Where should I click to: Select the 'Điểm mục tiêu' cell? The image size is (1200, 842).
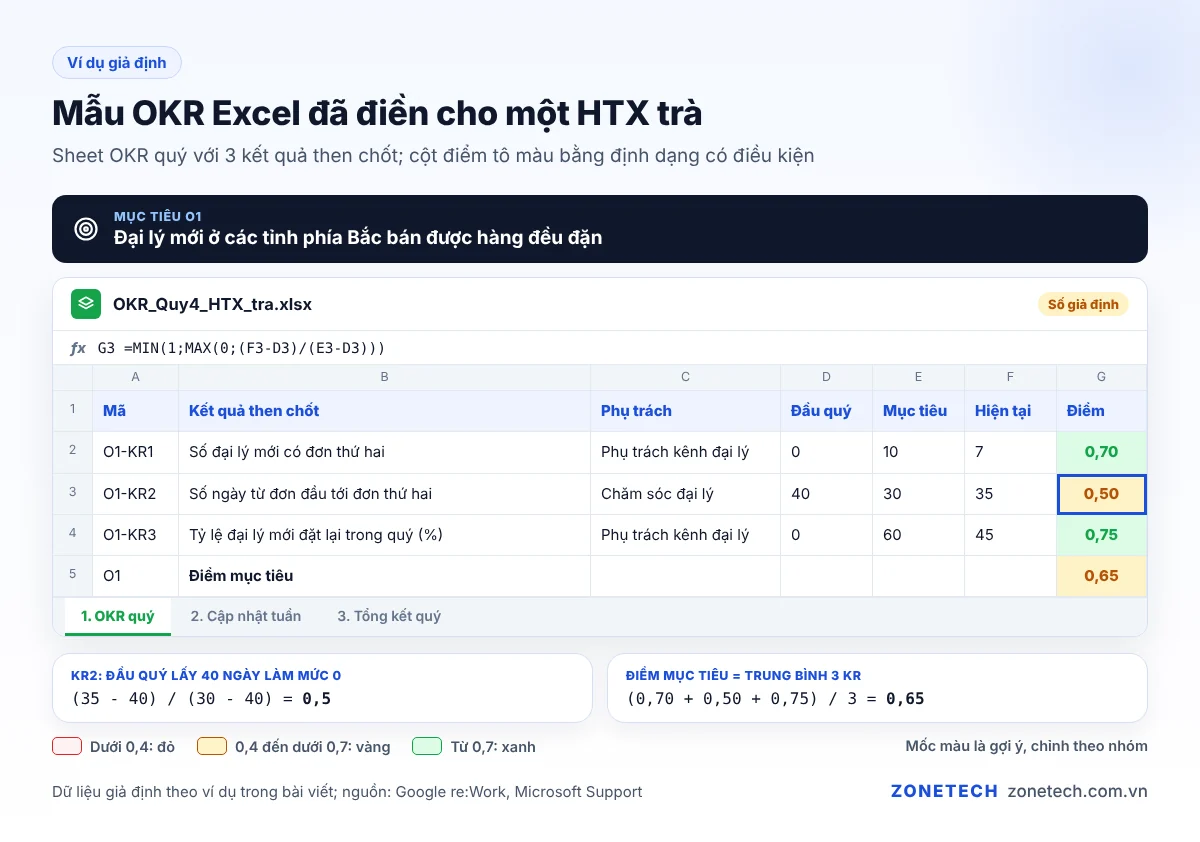[384, 576]
